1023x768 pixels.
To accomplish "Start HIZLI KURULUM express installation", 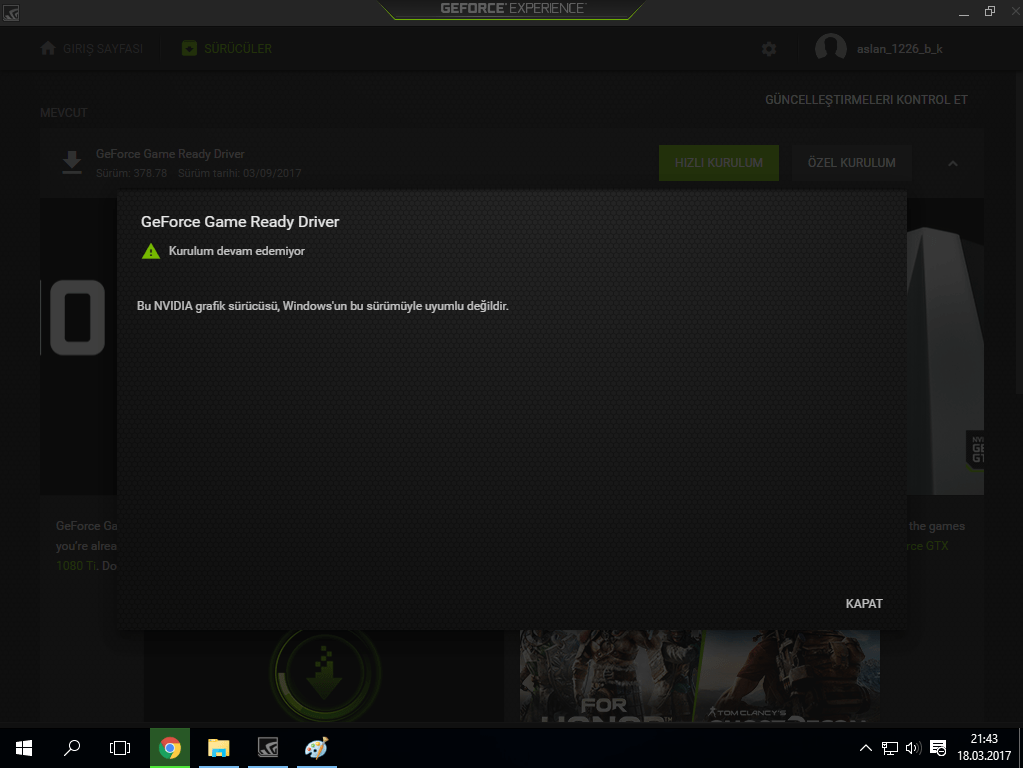I will [718, 162].
